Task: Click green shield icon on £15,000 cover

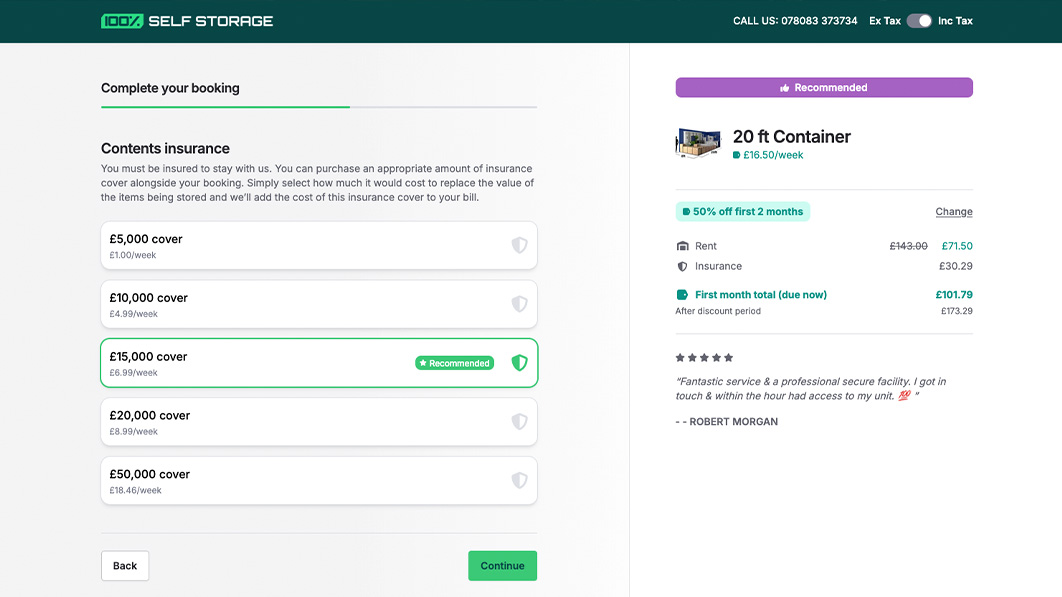Action: 519,363
